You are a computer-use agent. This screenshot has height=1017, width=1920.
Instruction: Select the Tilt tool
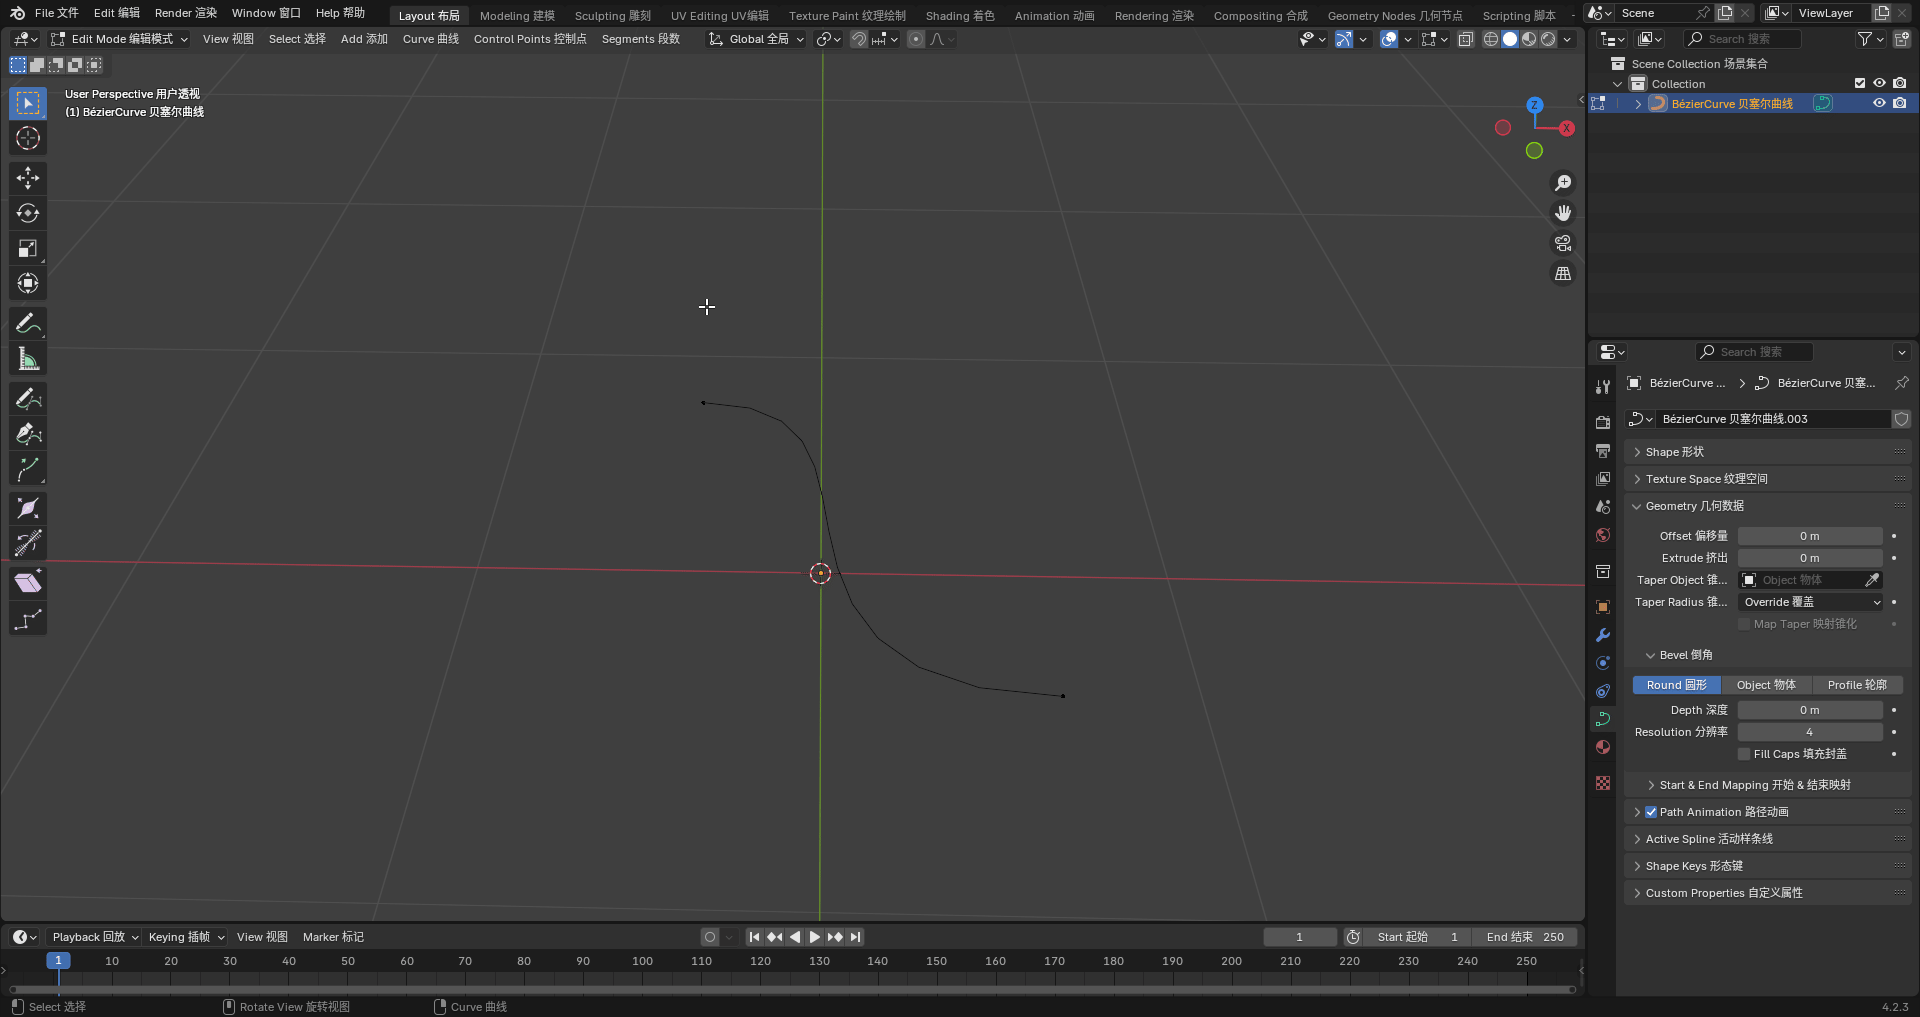pos(28,543)
